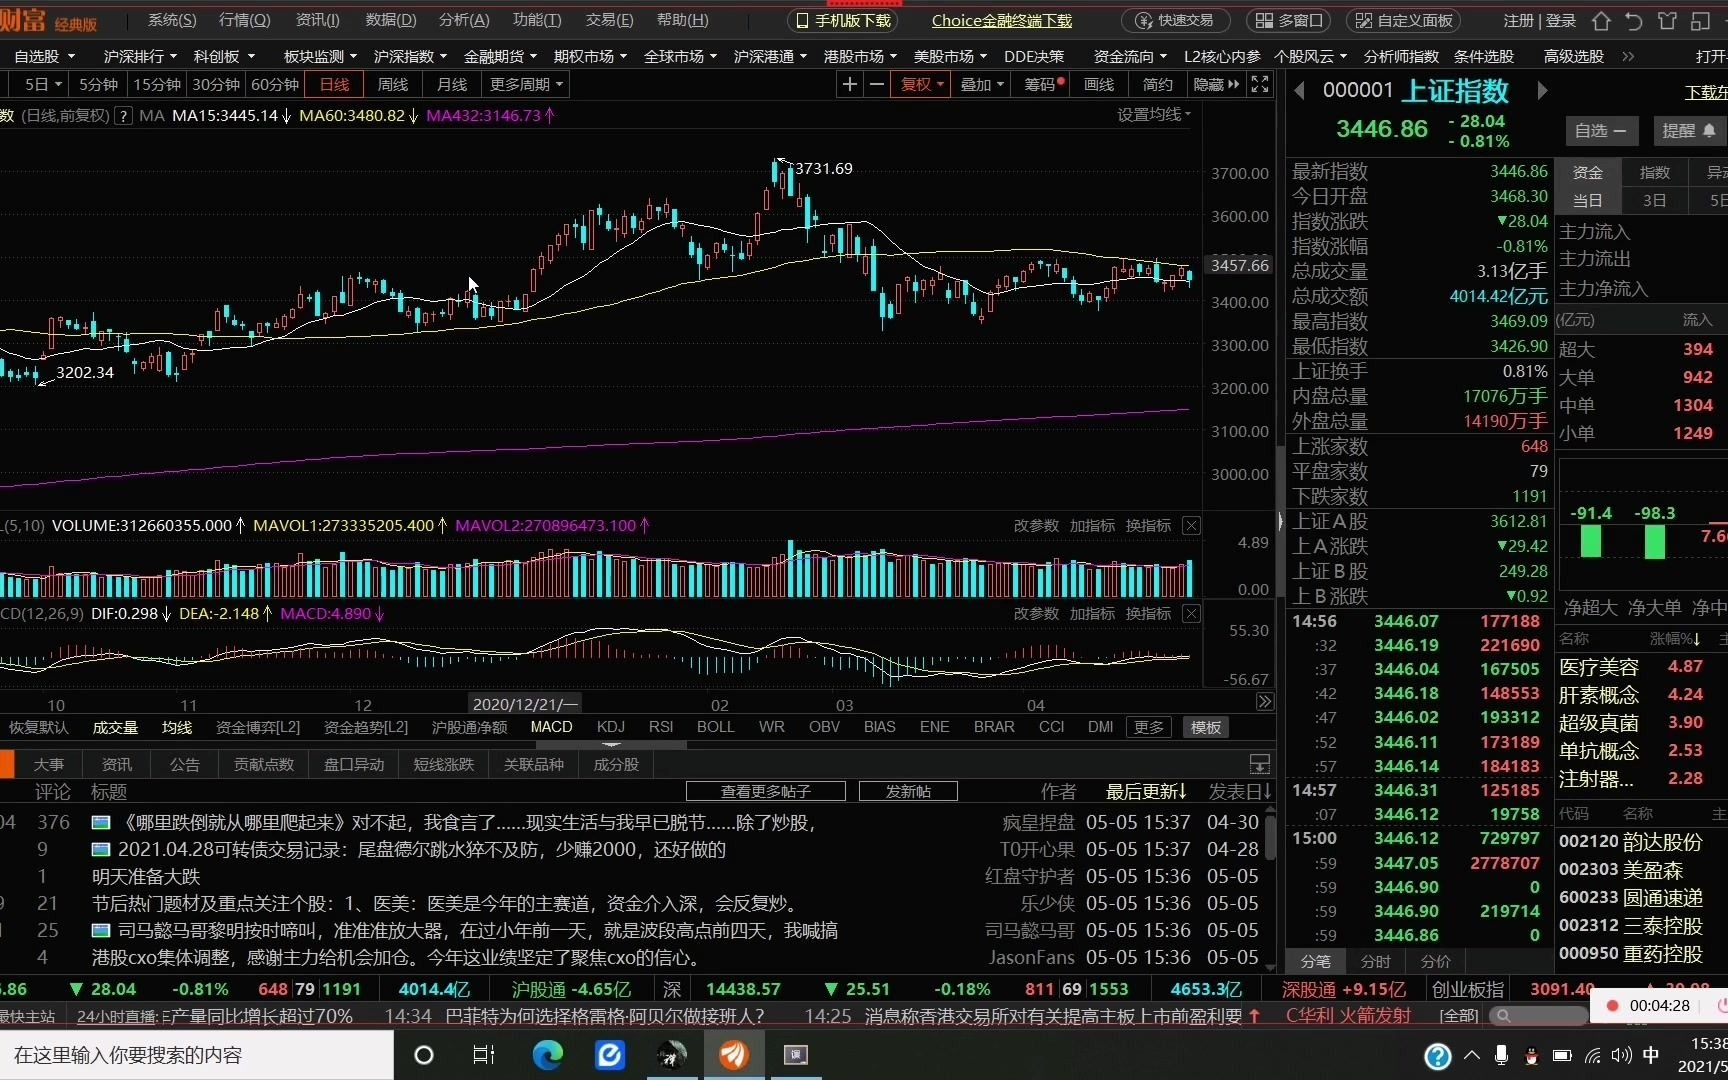Switch to the 周线 weekly tab

[x=393, y=85]
